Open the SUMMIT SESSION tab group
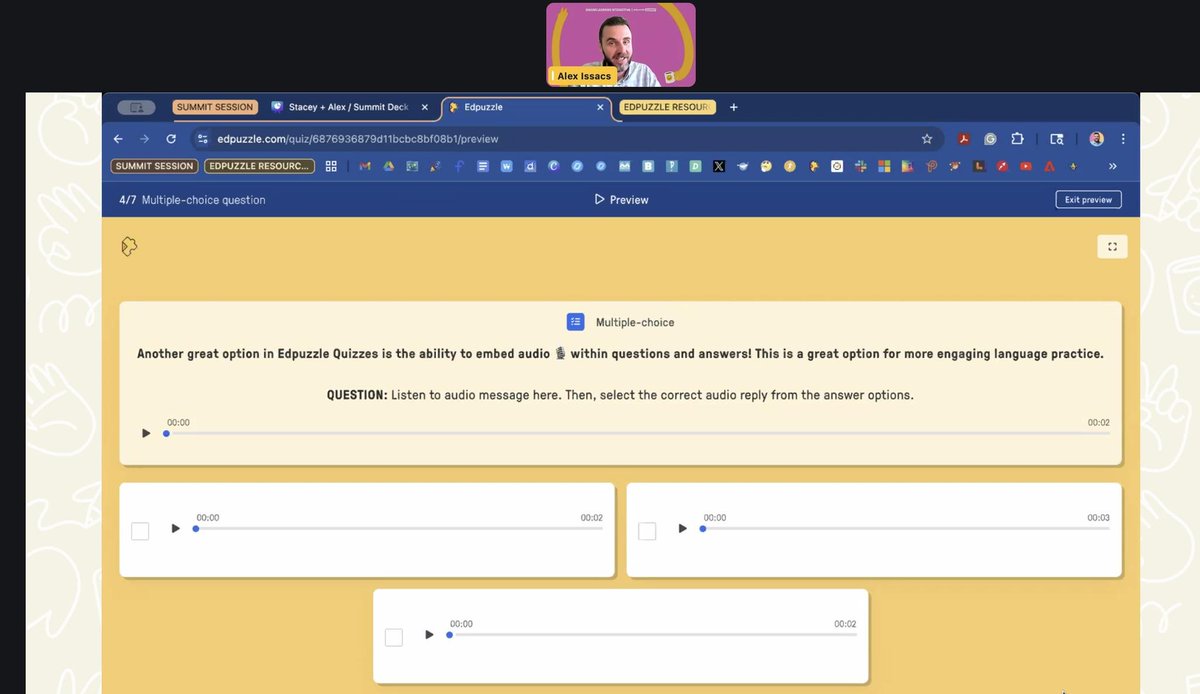This screenshot has width=1200, height=694. click(x=215, y=107)
